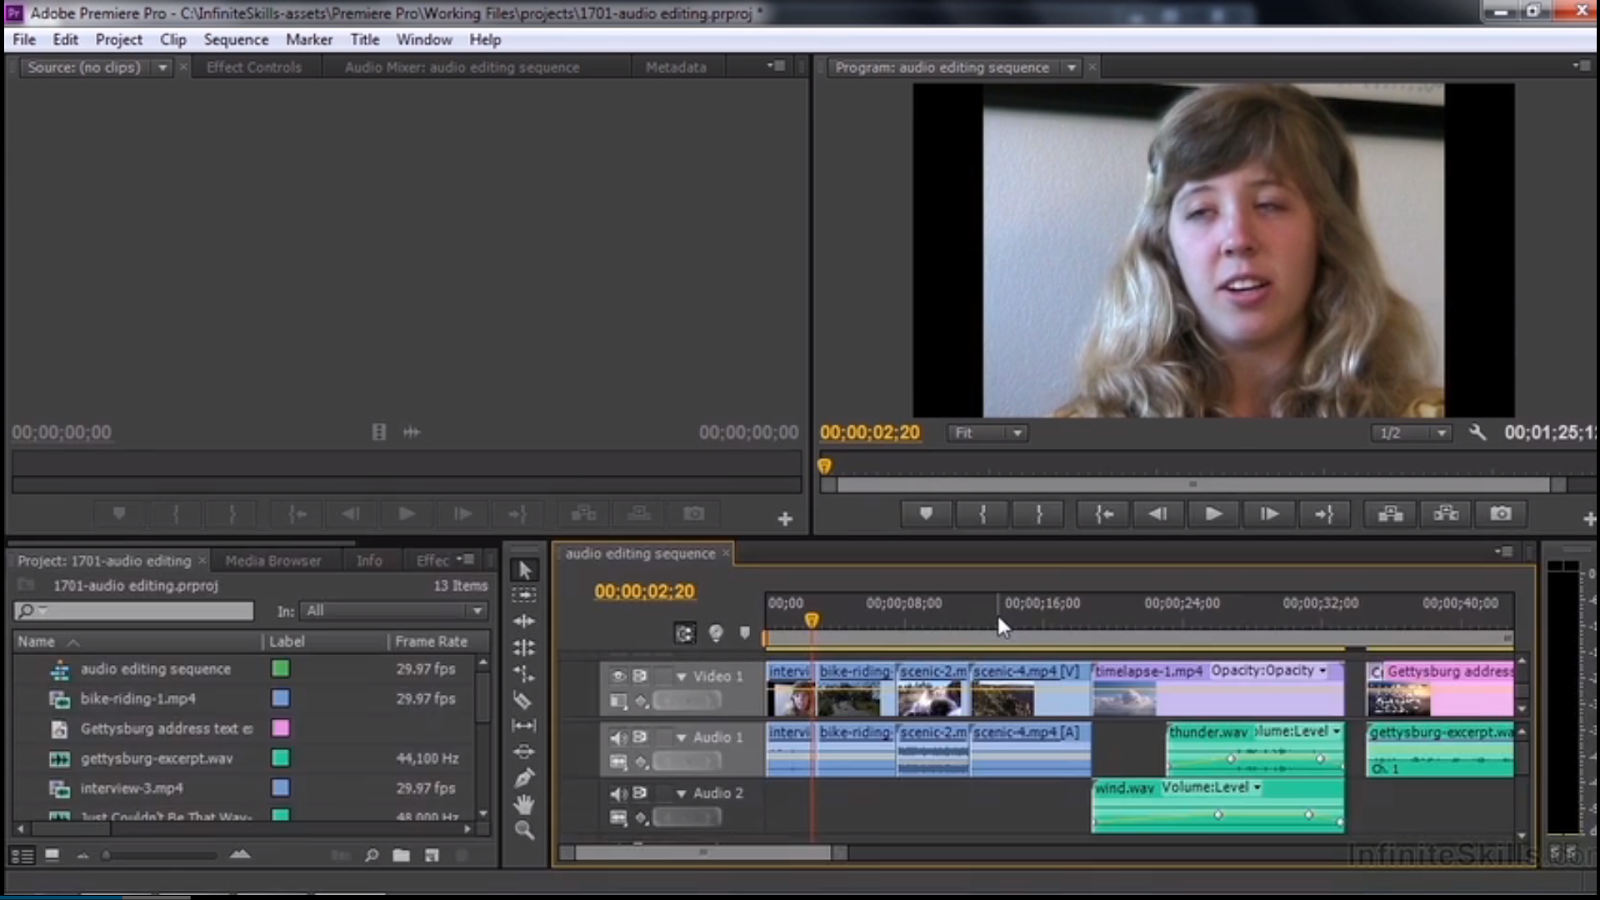
Task: Toggle the Audio 1 track lock box
Action: click(664, 737)
